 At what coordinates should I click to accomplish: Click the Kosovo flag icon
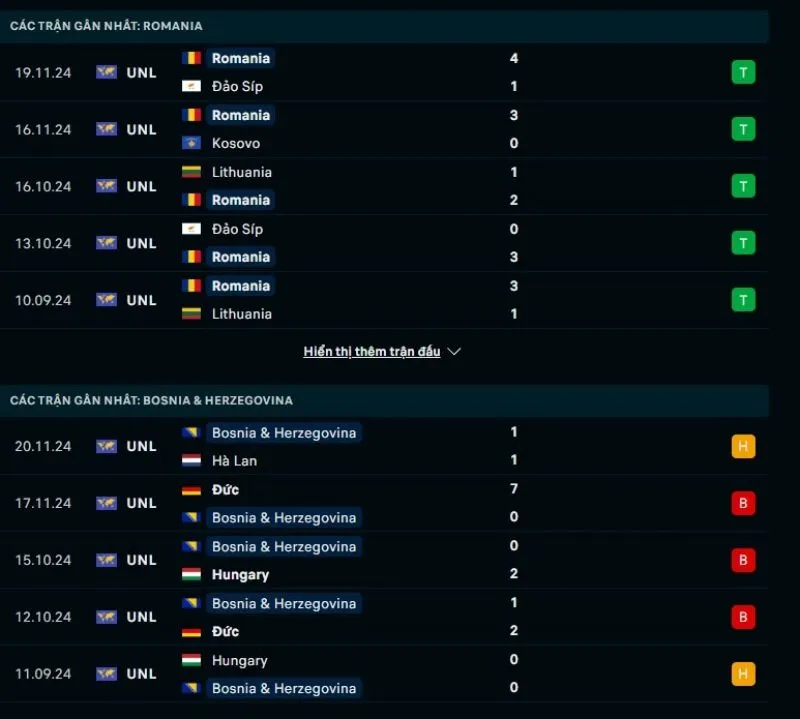click(192, 143)
